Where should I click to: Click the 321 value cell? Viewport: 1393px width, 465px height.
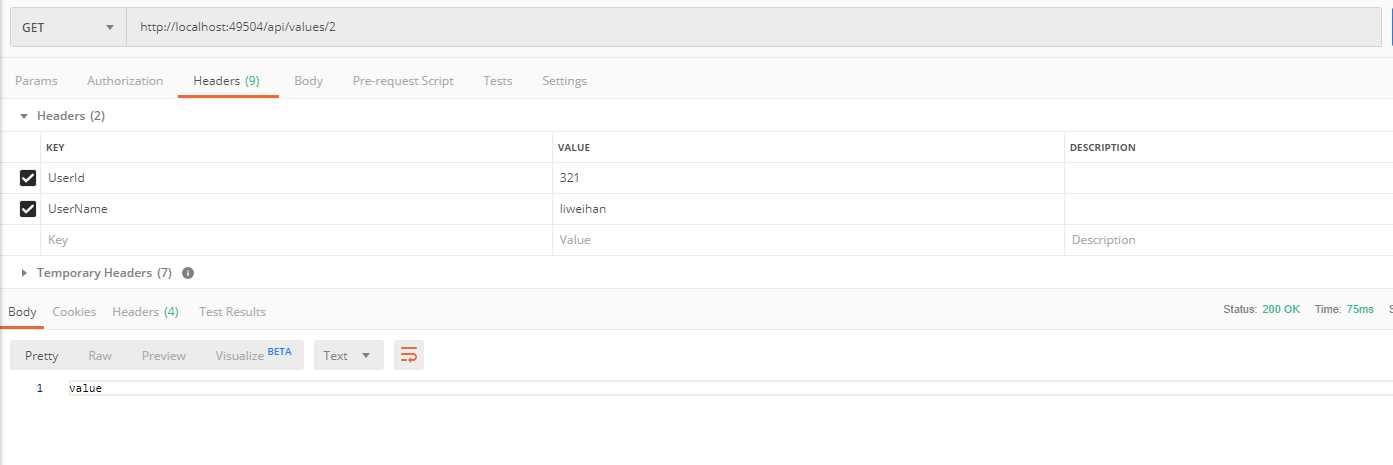coord(808,178)
